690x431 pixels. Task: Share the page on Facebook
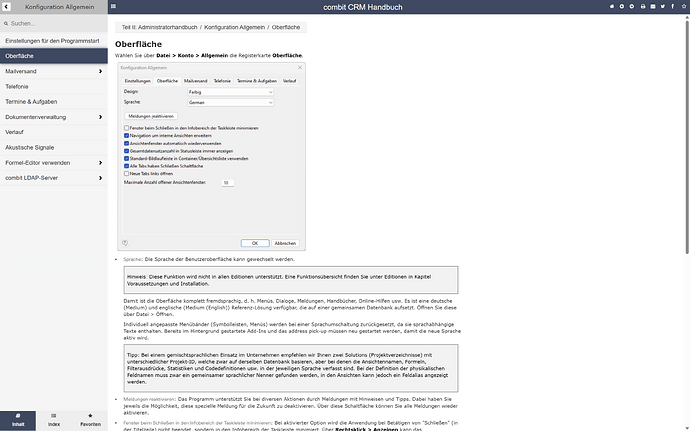pyautogui.click(x=672, y=7)
